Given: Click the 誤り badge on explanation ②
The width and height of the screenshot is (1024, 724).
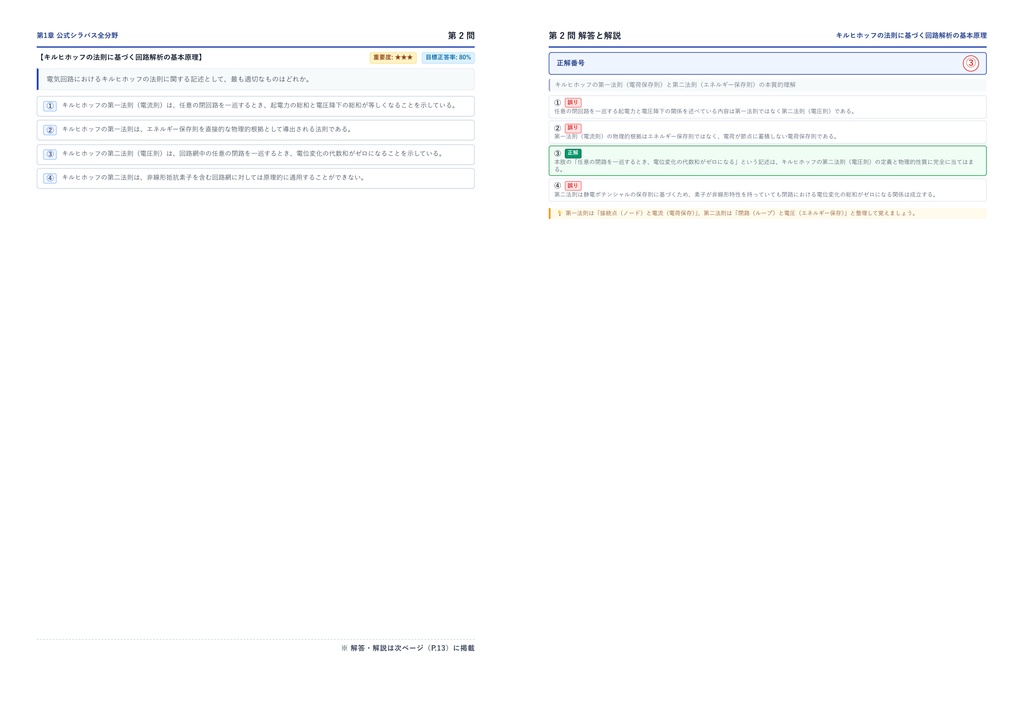Looking at the screenshot, I should [x=573, y=128].
